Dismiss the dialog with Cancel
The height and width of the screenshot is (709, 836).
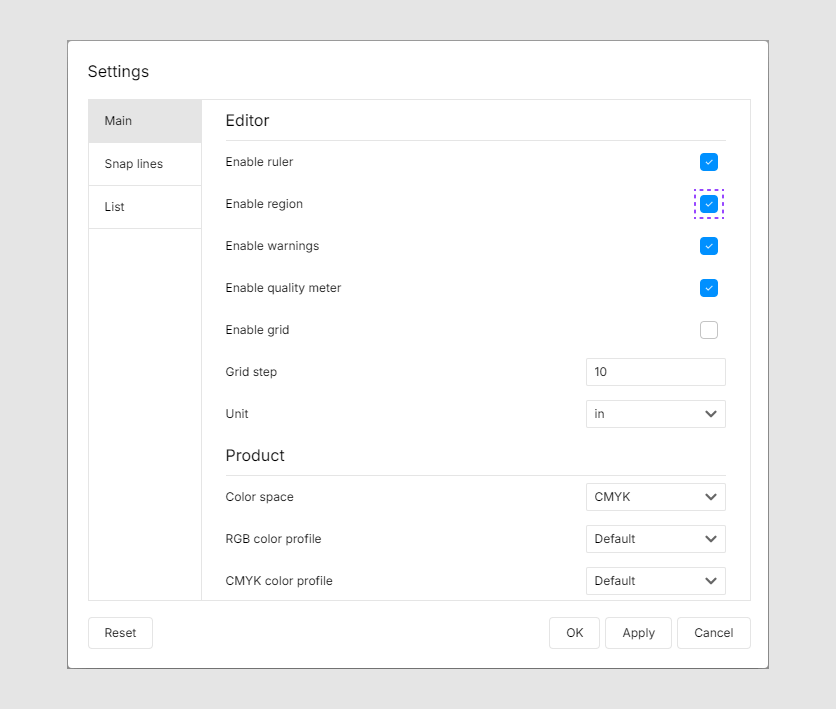tap(713, 633)
